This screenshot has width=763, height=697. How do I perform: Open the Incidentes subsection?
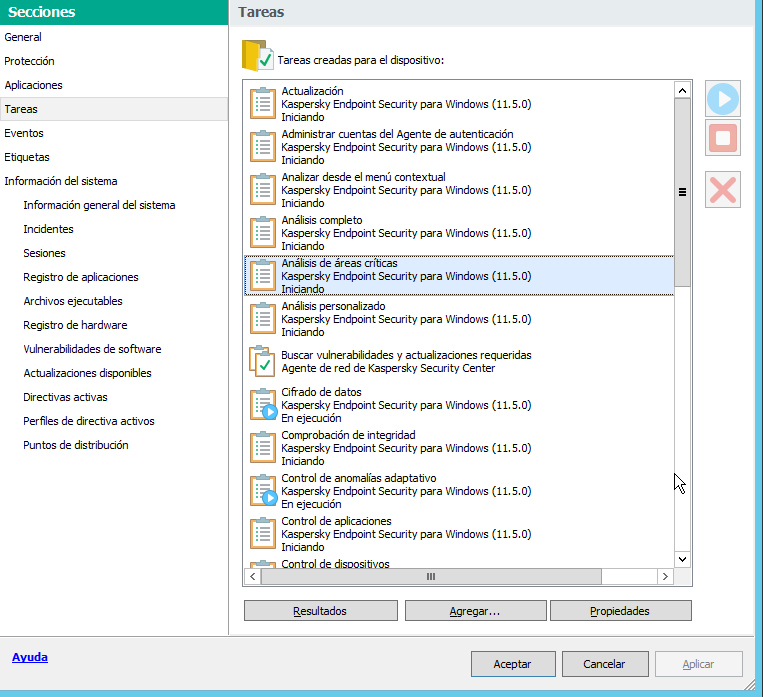click(48, 229)
